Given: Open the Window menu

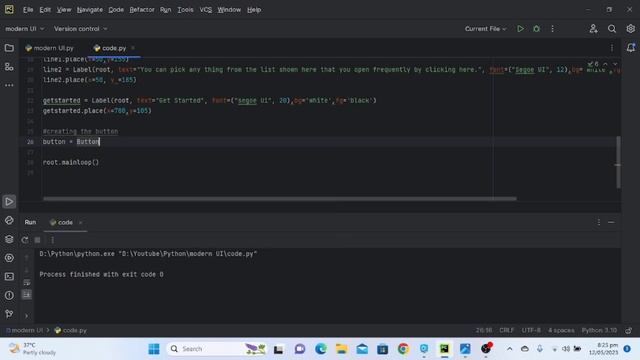Looking at the screenshot, I should [229, 10].
